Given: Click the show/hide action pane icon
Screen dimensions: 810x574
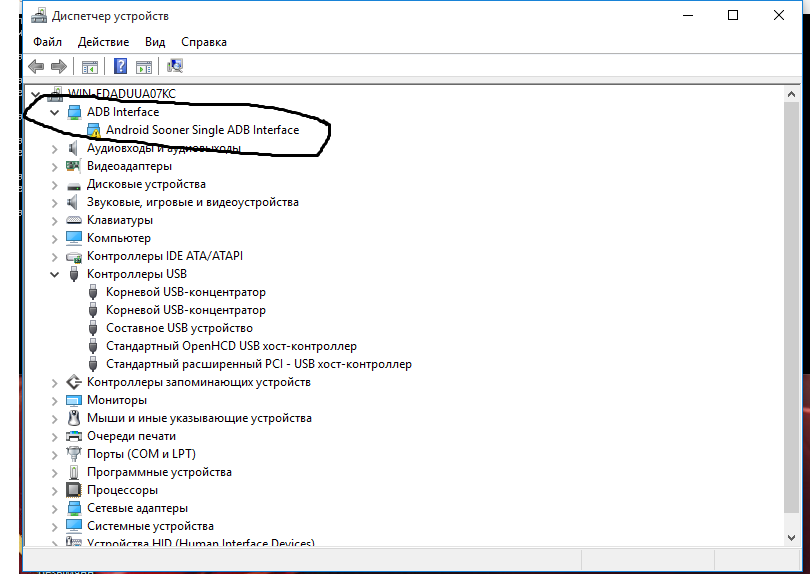Looking at the screenshot, I should 144,67.
